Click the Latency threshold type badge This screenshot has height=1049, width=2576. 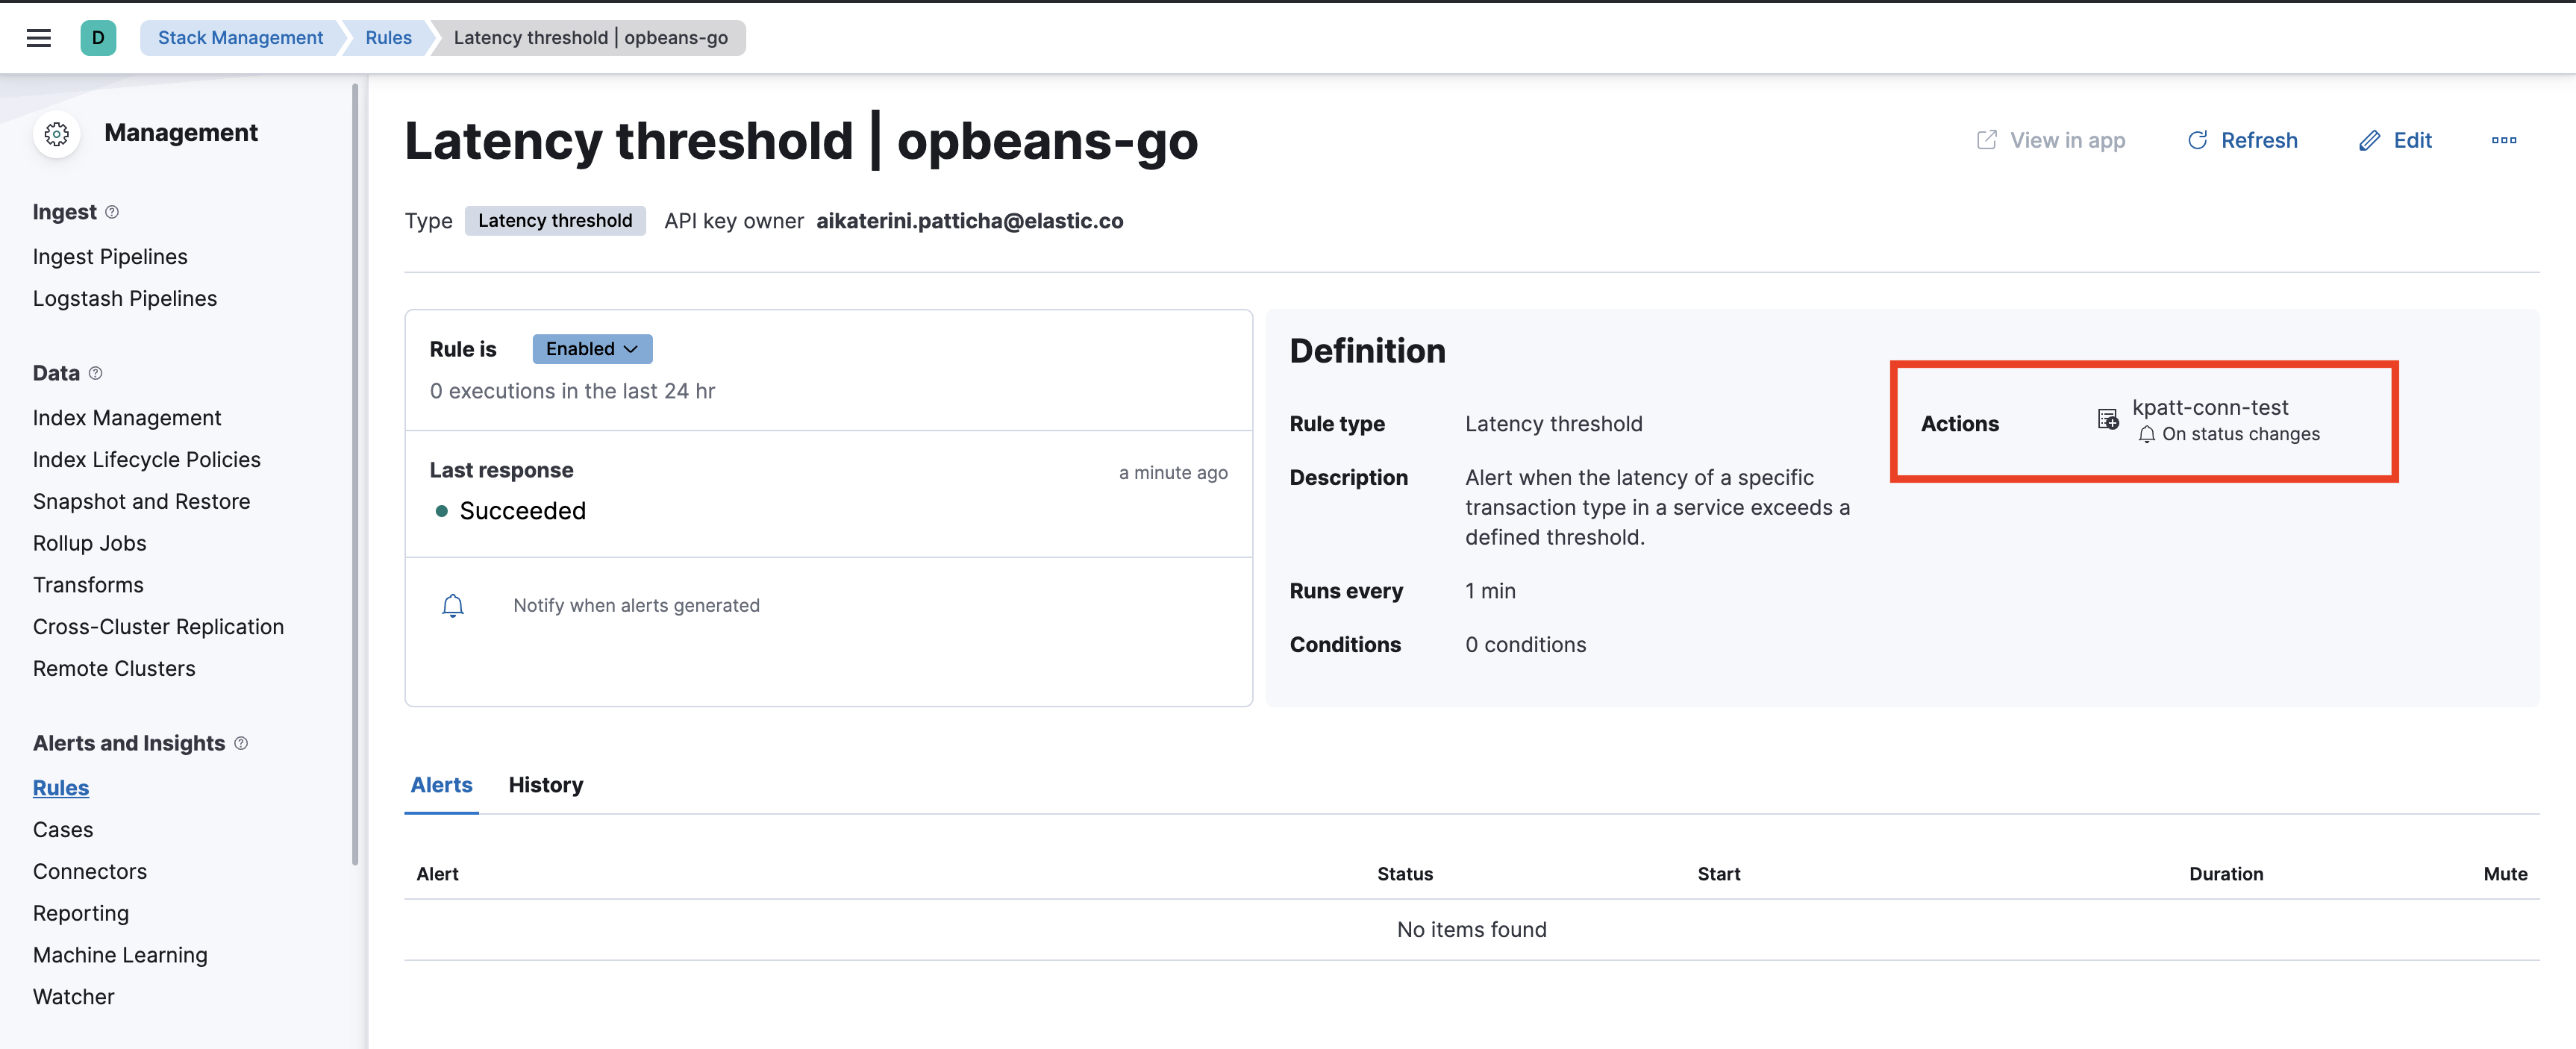[555, 221]
